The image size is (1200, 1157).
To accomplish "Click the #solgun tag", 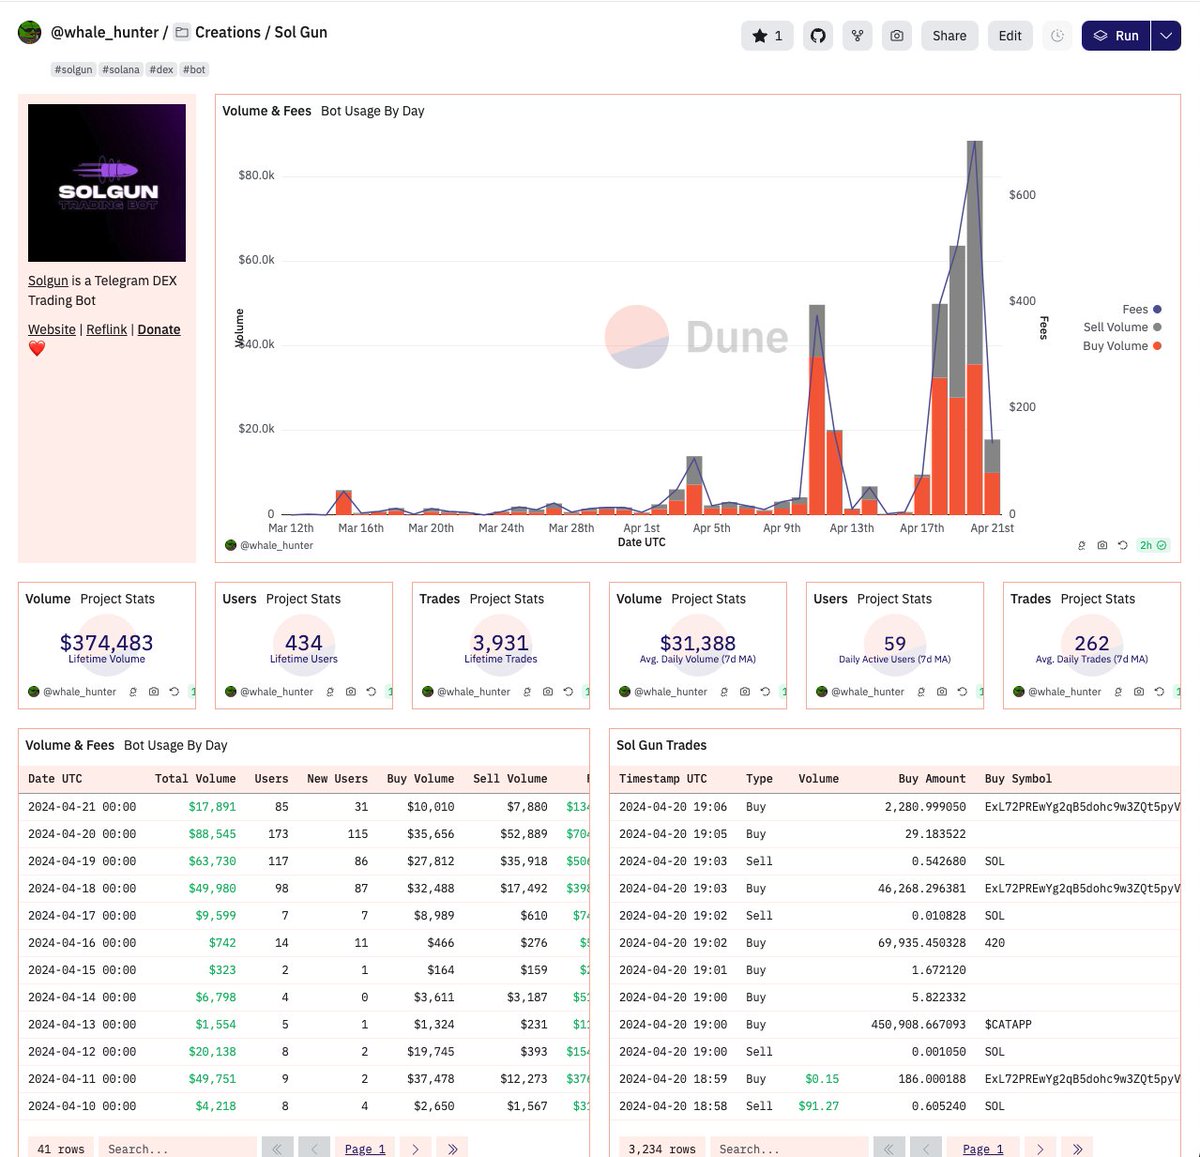I will [74, 70].
